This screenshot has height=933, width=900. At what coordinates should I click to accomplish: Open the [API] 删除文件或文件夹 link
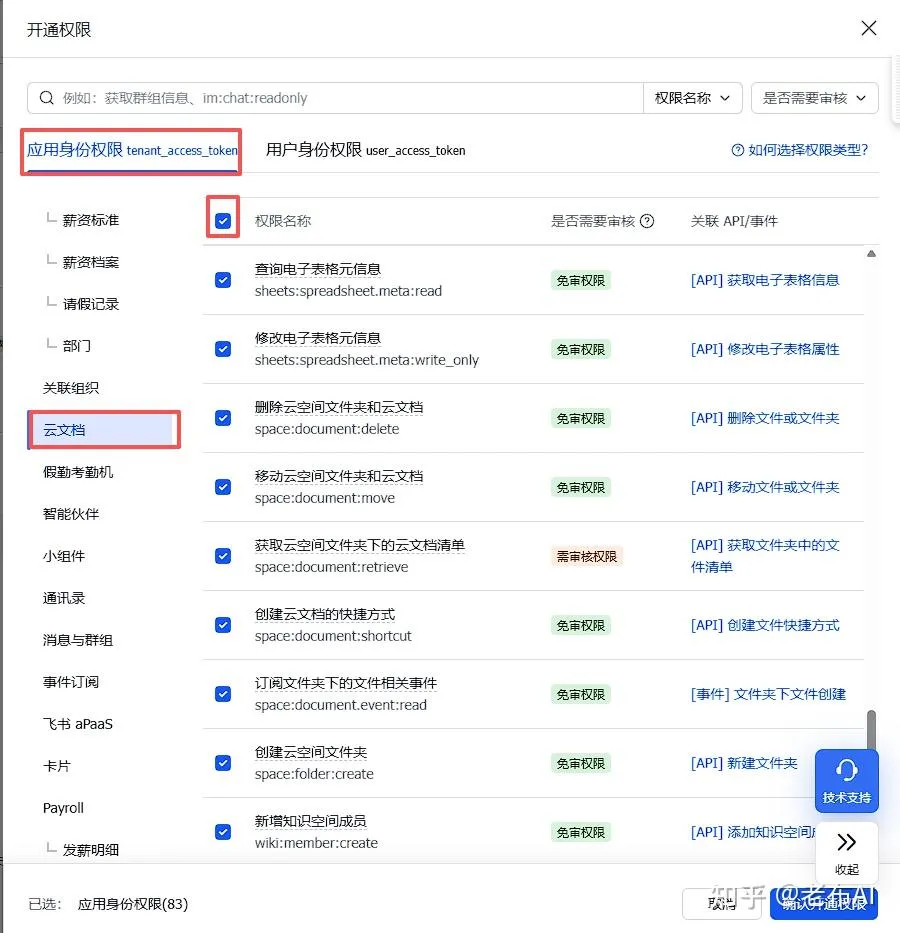point(765,418)
